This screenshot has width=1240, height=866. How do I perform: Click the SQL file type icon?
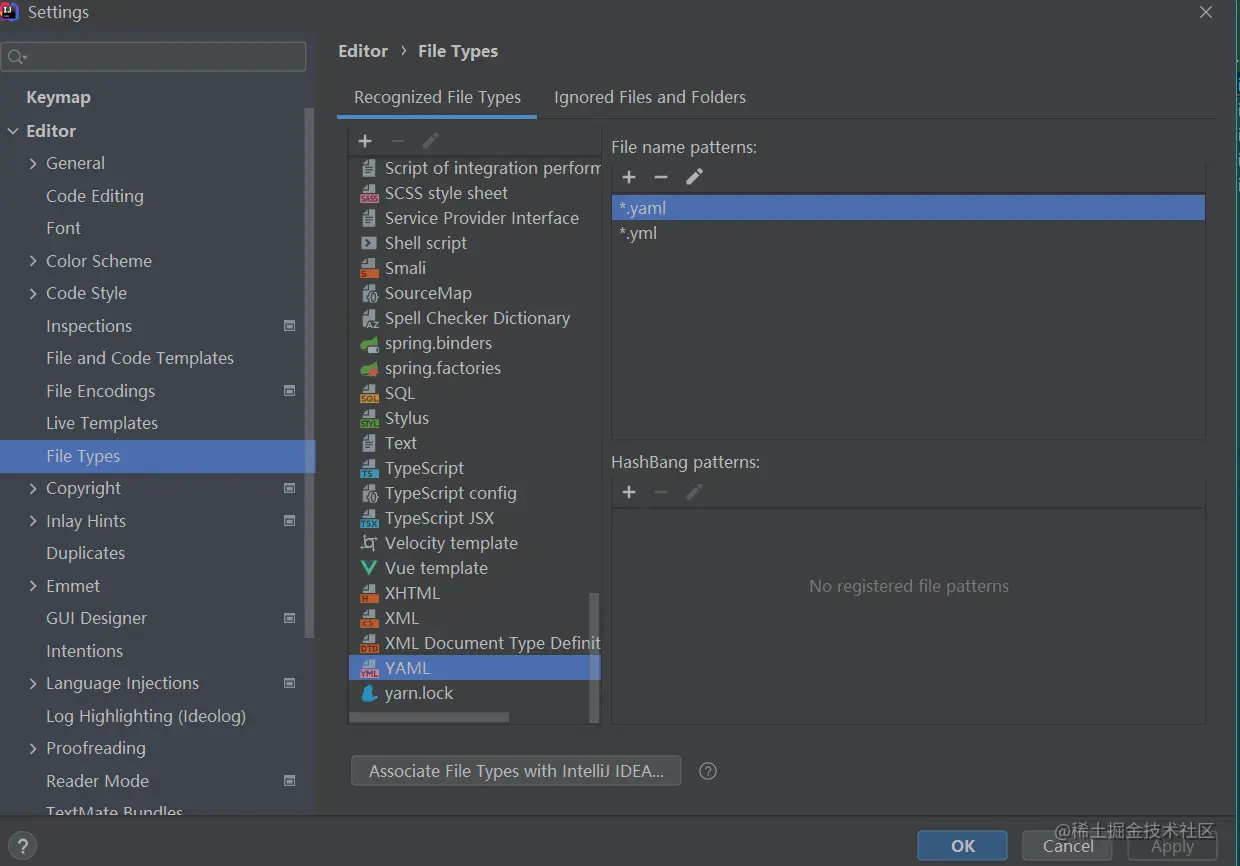point(369,393)
